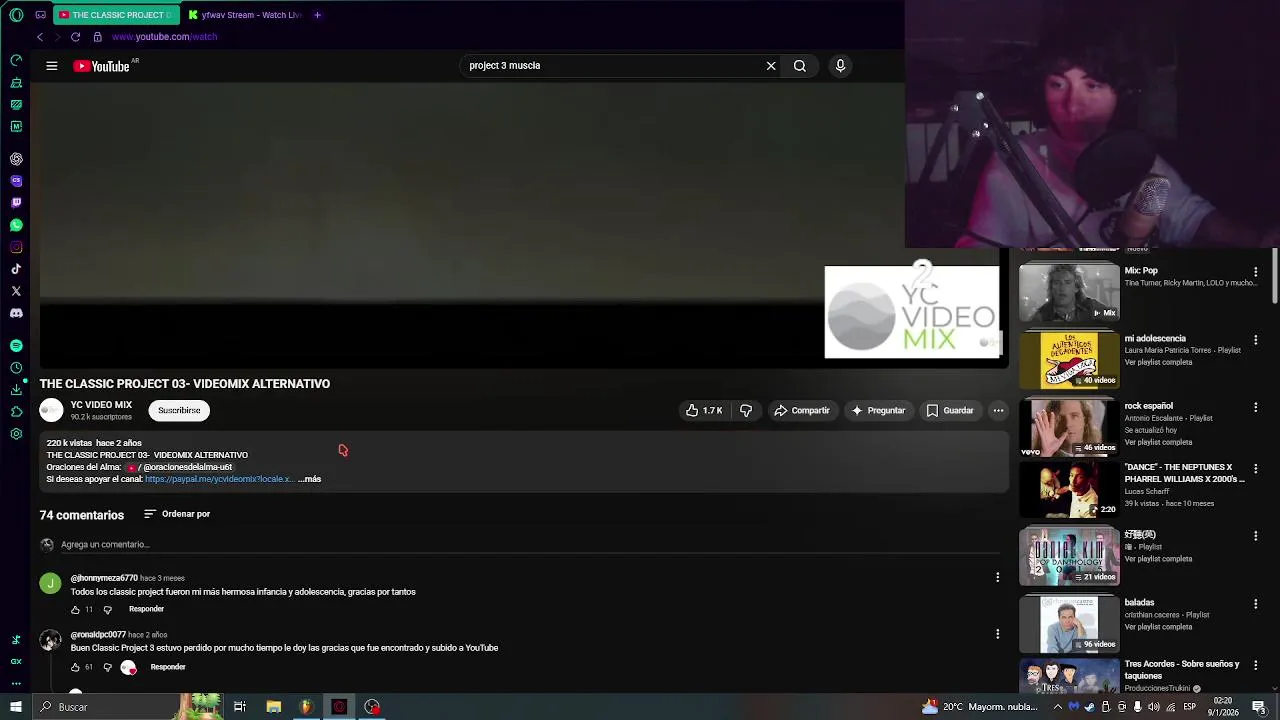Open extensions cube icon in sidebar
Viewport: 1280px width, 720px height.
(16, 412)
